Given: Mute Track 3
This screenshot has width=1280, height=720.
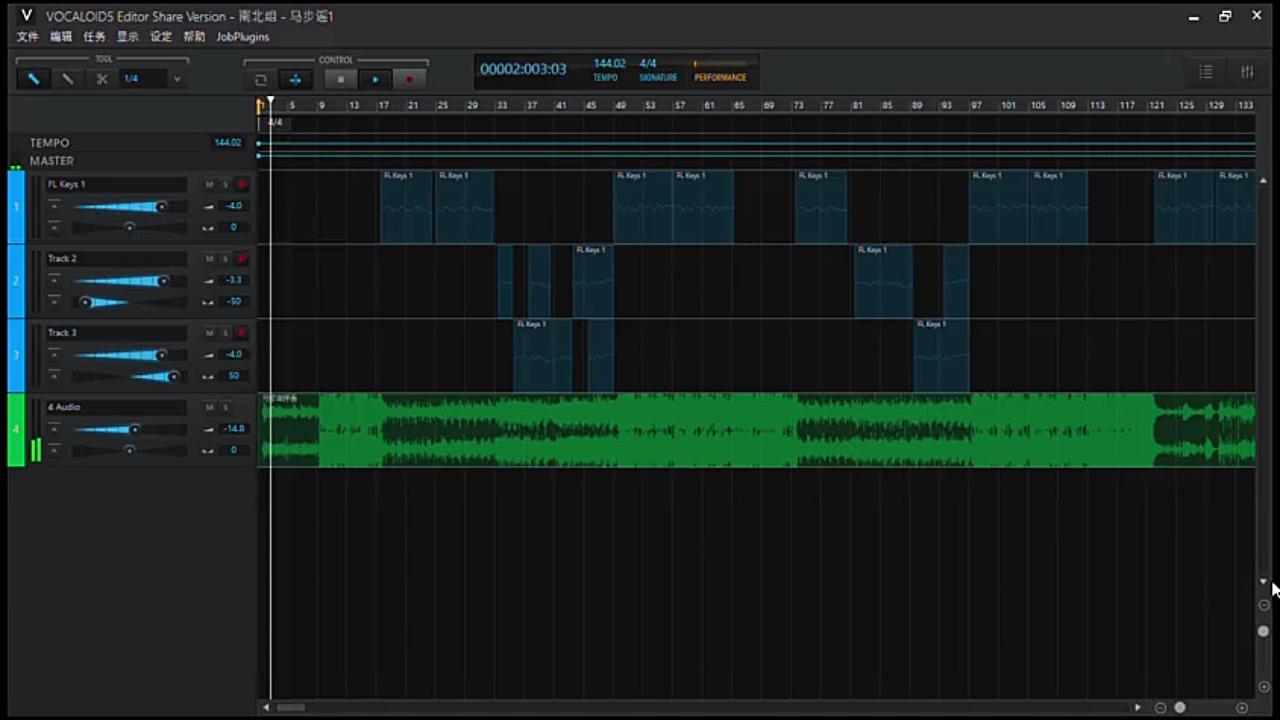Looking at the screenshot, I should click(209, 333).
